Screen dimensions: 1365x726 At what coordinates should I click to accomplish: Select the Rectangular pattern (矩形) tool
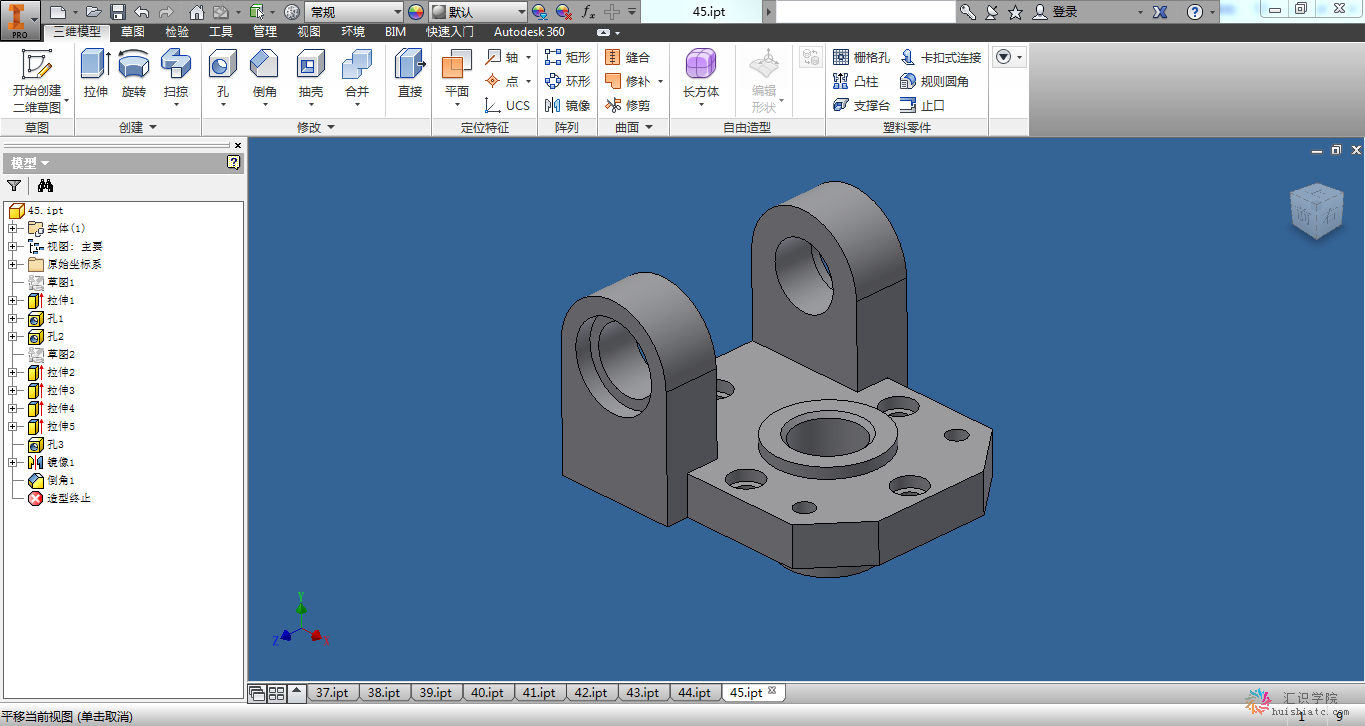(567, 57)
